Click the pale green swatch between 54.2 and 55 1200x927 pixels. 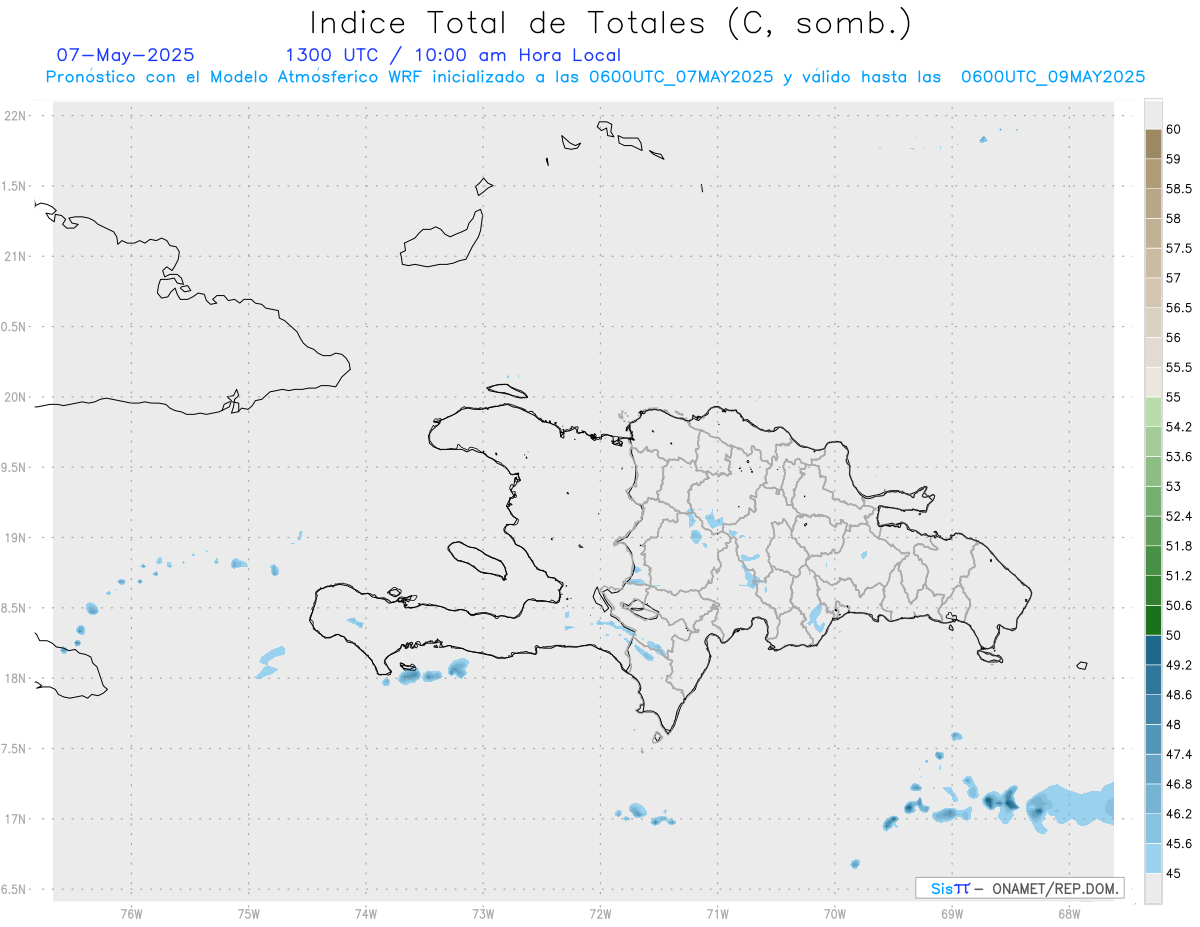click(x=1153, y=412)
